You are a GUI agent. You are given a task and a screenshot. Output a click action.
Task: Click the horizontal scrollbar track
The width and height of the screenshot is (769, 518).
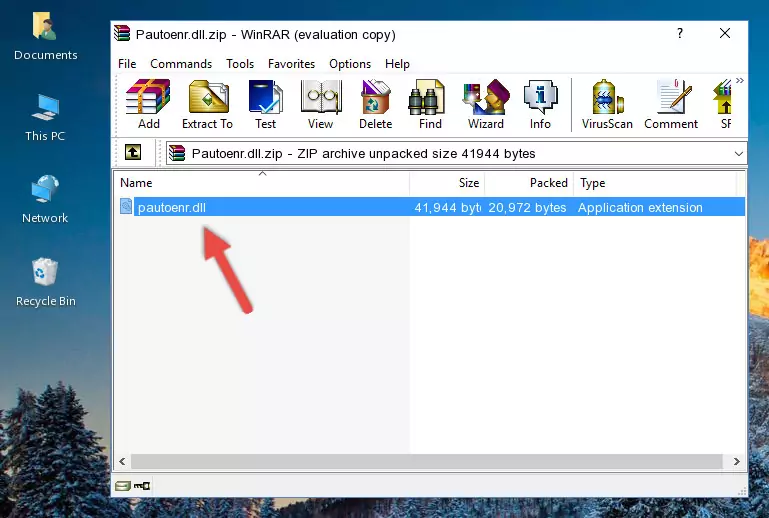coord(426,461)
